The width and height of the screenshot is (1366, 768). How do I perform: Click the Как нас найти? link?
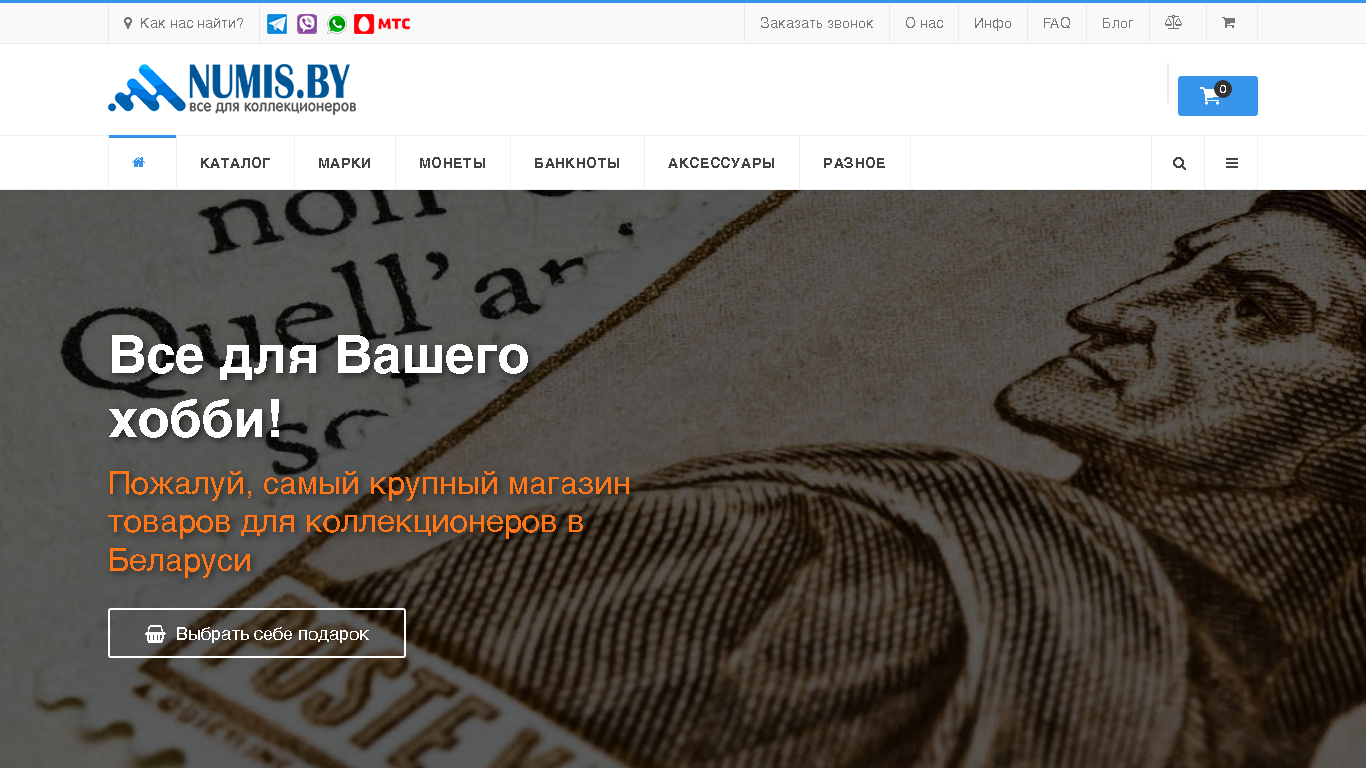click(x=184, y=23)
